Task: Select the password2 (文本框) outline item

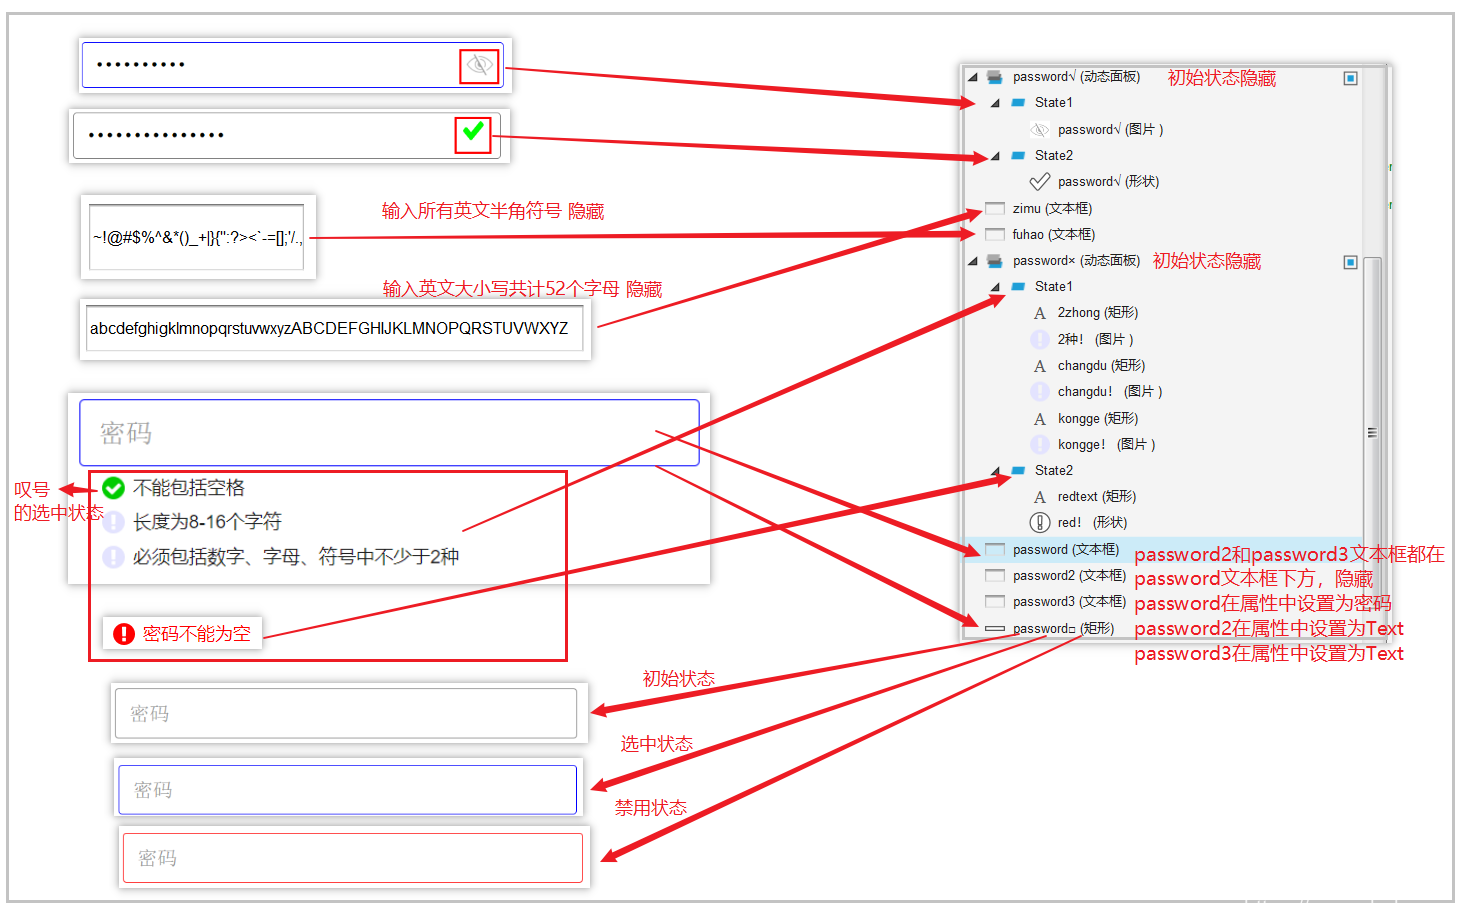Action: (x=1068, y=576)
